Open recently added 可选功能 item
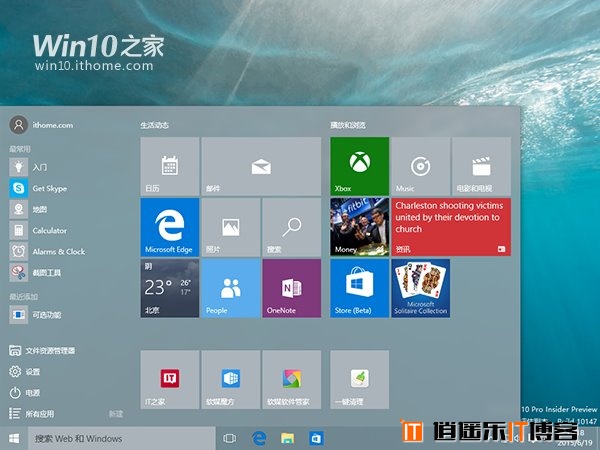 coord(35,315)
